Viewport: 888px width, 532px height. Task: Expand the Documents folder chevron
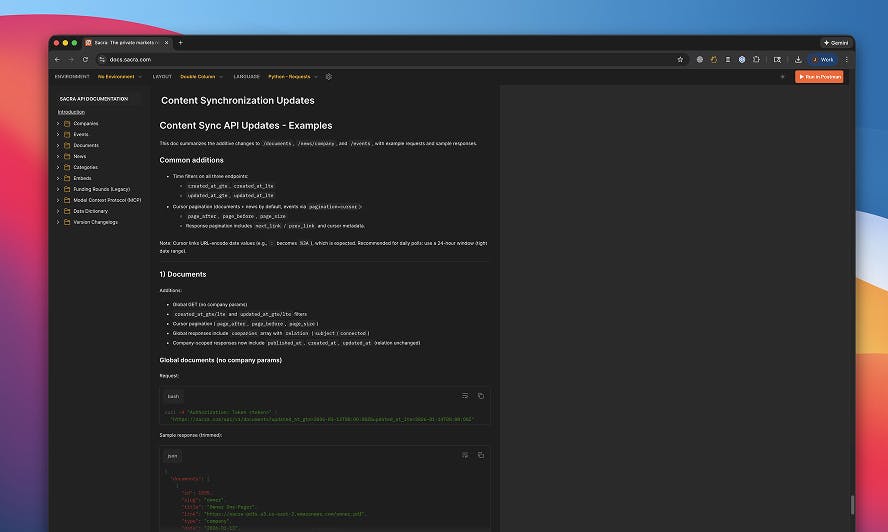pyautogui.click(x=58, y=146)
